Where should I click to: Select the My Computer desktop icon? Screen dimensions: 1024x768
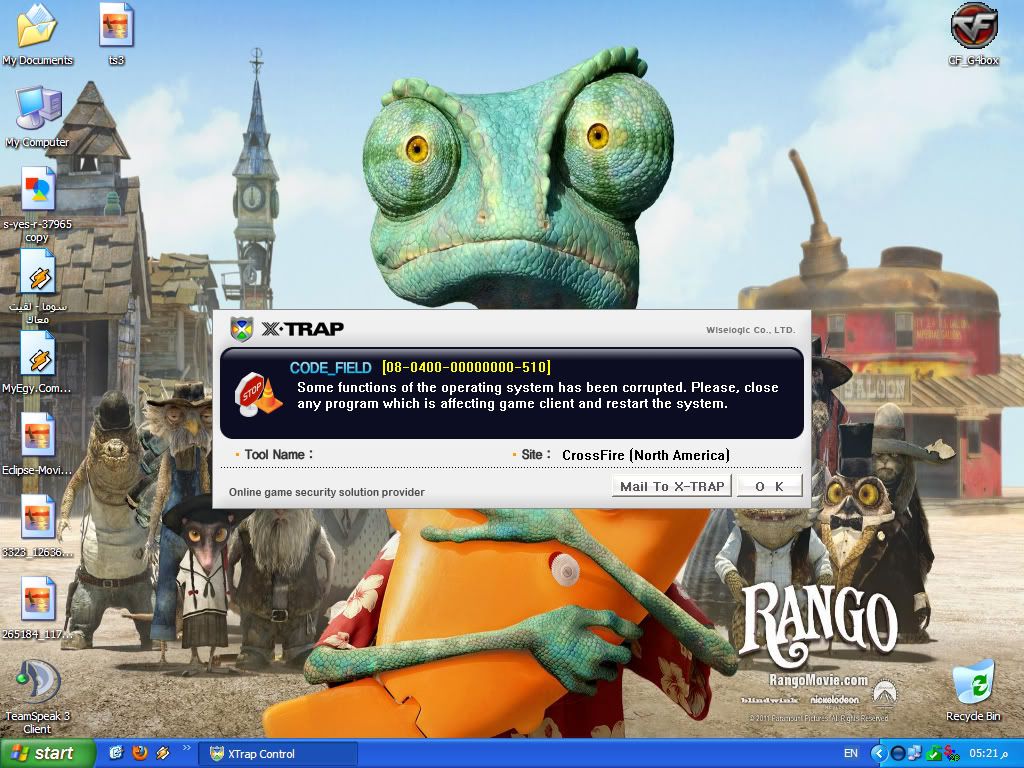click(37, 110)
